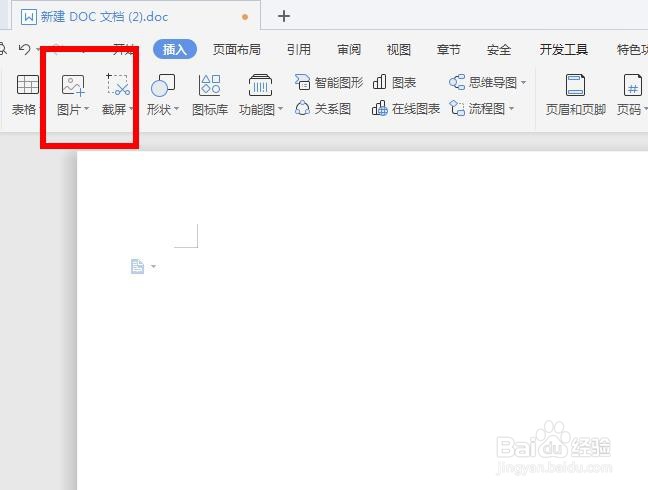Open a new tab with plus button
Viewport: 648px width, 490px height.
point(284,17)
